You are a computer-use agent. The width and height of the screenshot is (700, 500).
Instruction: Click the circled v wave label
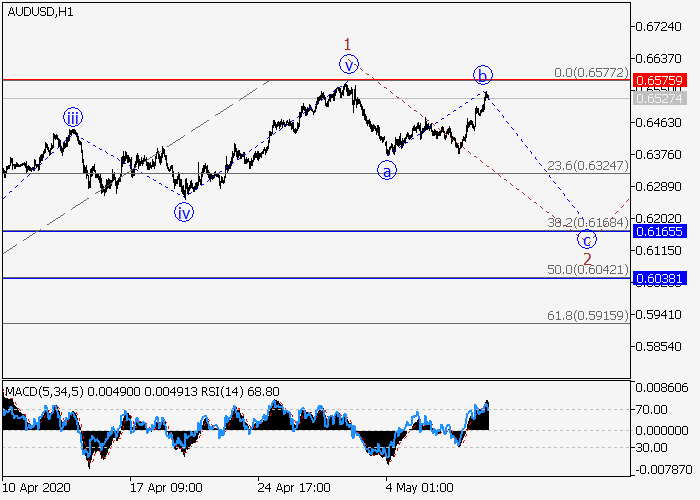point(348,64)
